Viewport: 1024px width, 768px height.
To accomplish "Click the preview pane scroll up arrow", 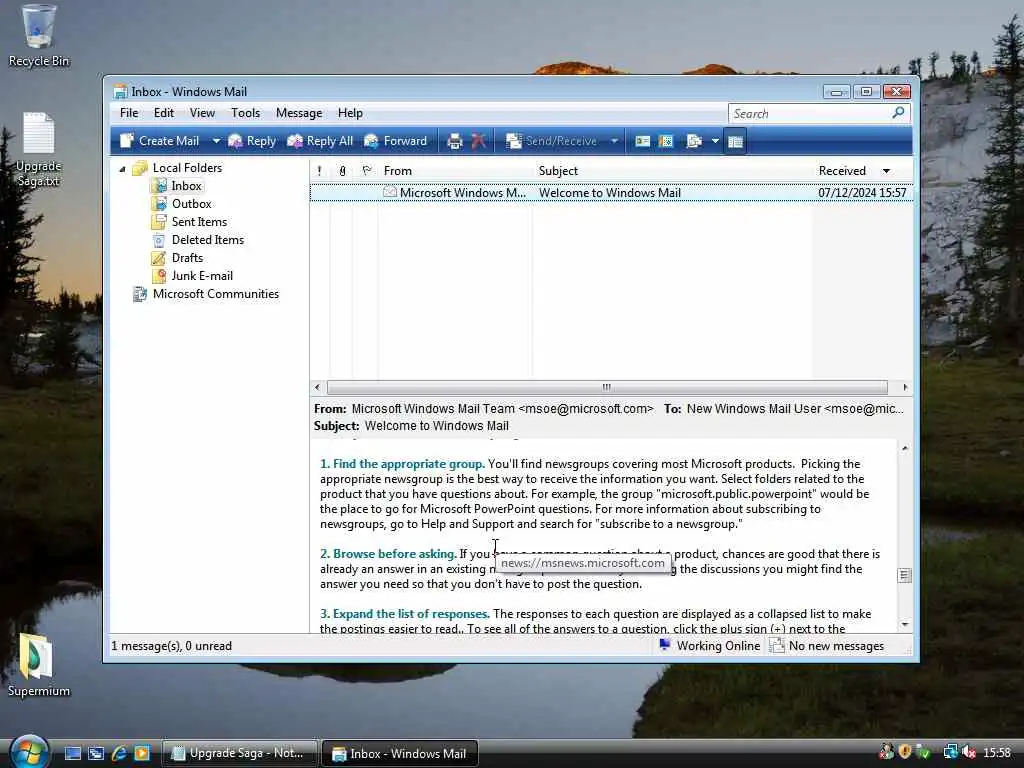I will 905,448.
